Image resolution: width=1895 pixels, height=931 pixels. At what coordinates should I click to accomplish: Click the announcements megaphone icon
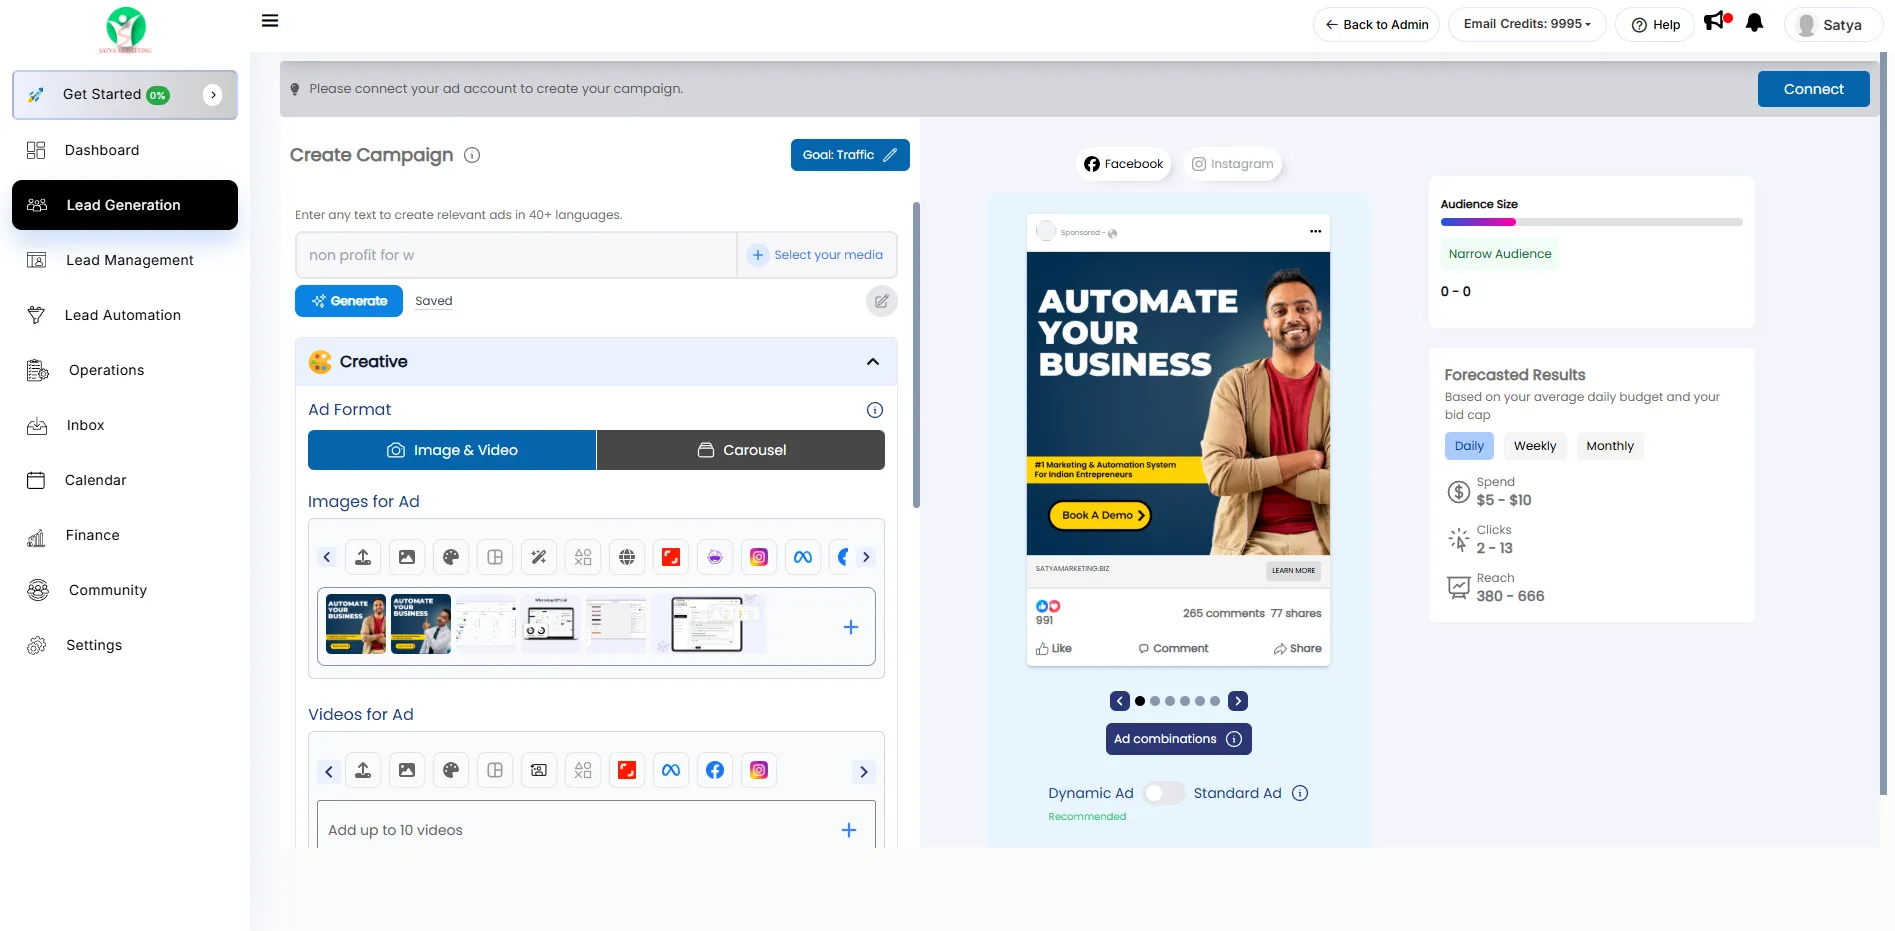(1715, 21)
